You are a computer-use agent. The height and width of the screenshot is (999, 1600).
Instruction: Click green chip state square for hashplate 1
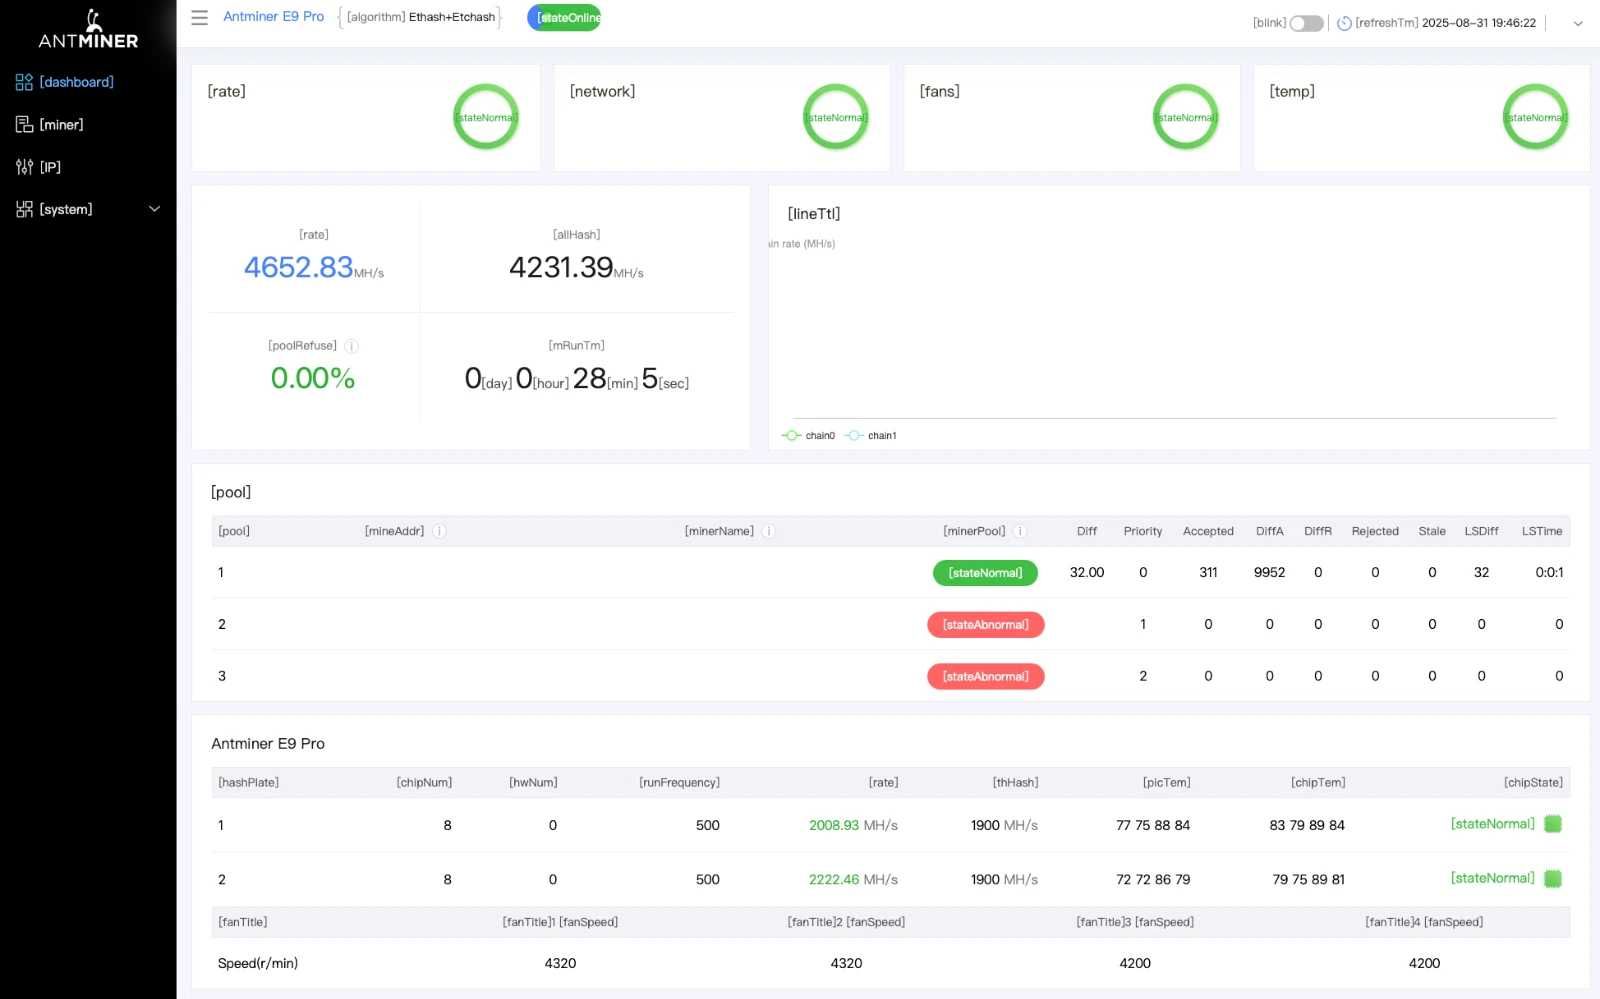pos(1553,824)
